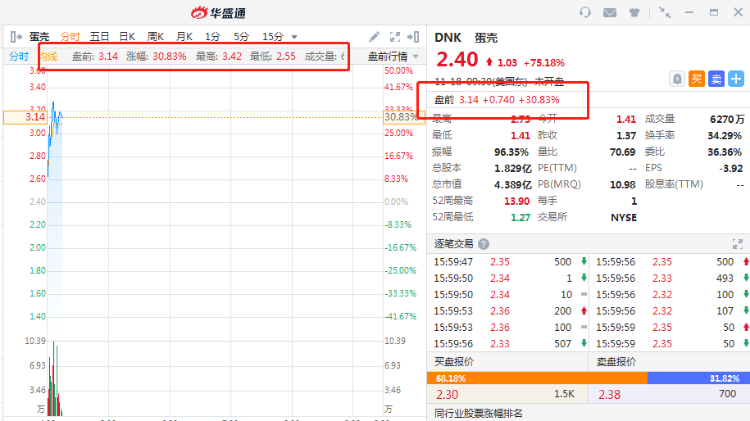Open the dropdown arrow after 15分

[x=294, y=37]
